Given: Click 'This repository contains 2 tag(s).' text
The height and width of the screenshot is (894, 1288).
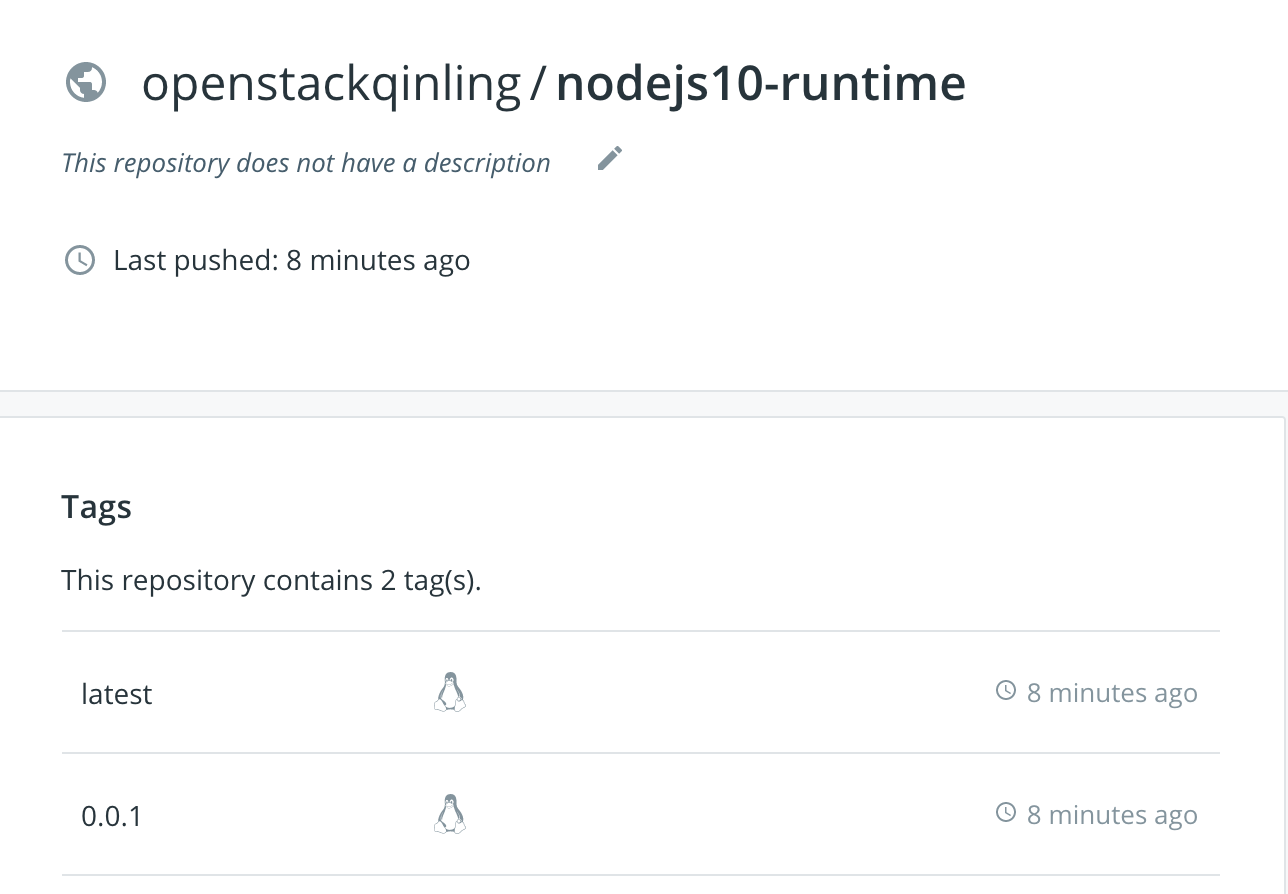Looking at the screenshot, I should click(271, 580).
